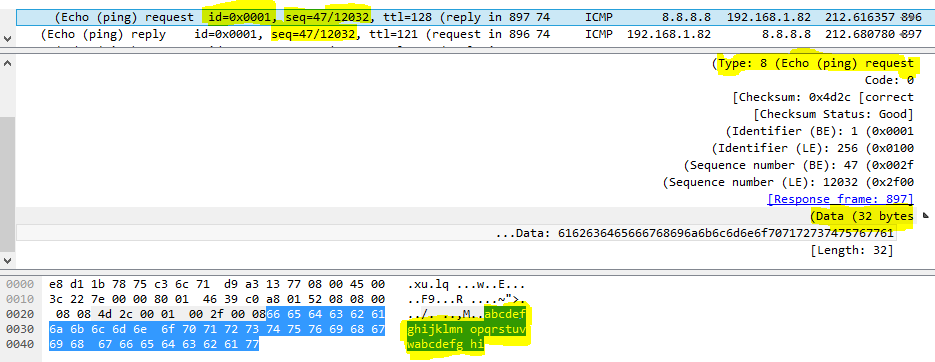Image resolution: width=935 pixels, height=362 pixels.
Task: Select the Sequence number (LE): 12032 field
Action: point(788,182)
